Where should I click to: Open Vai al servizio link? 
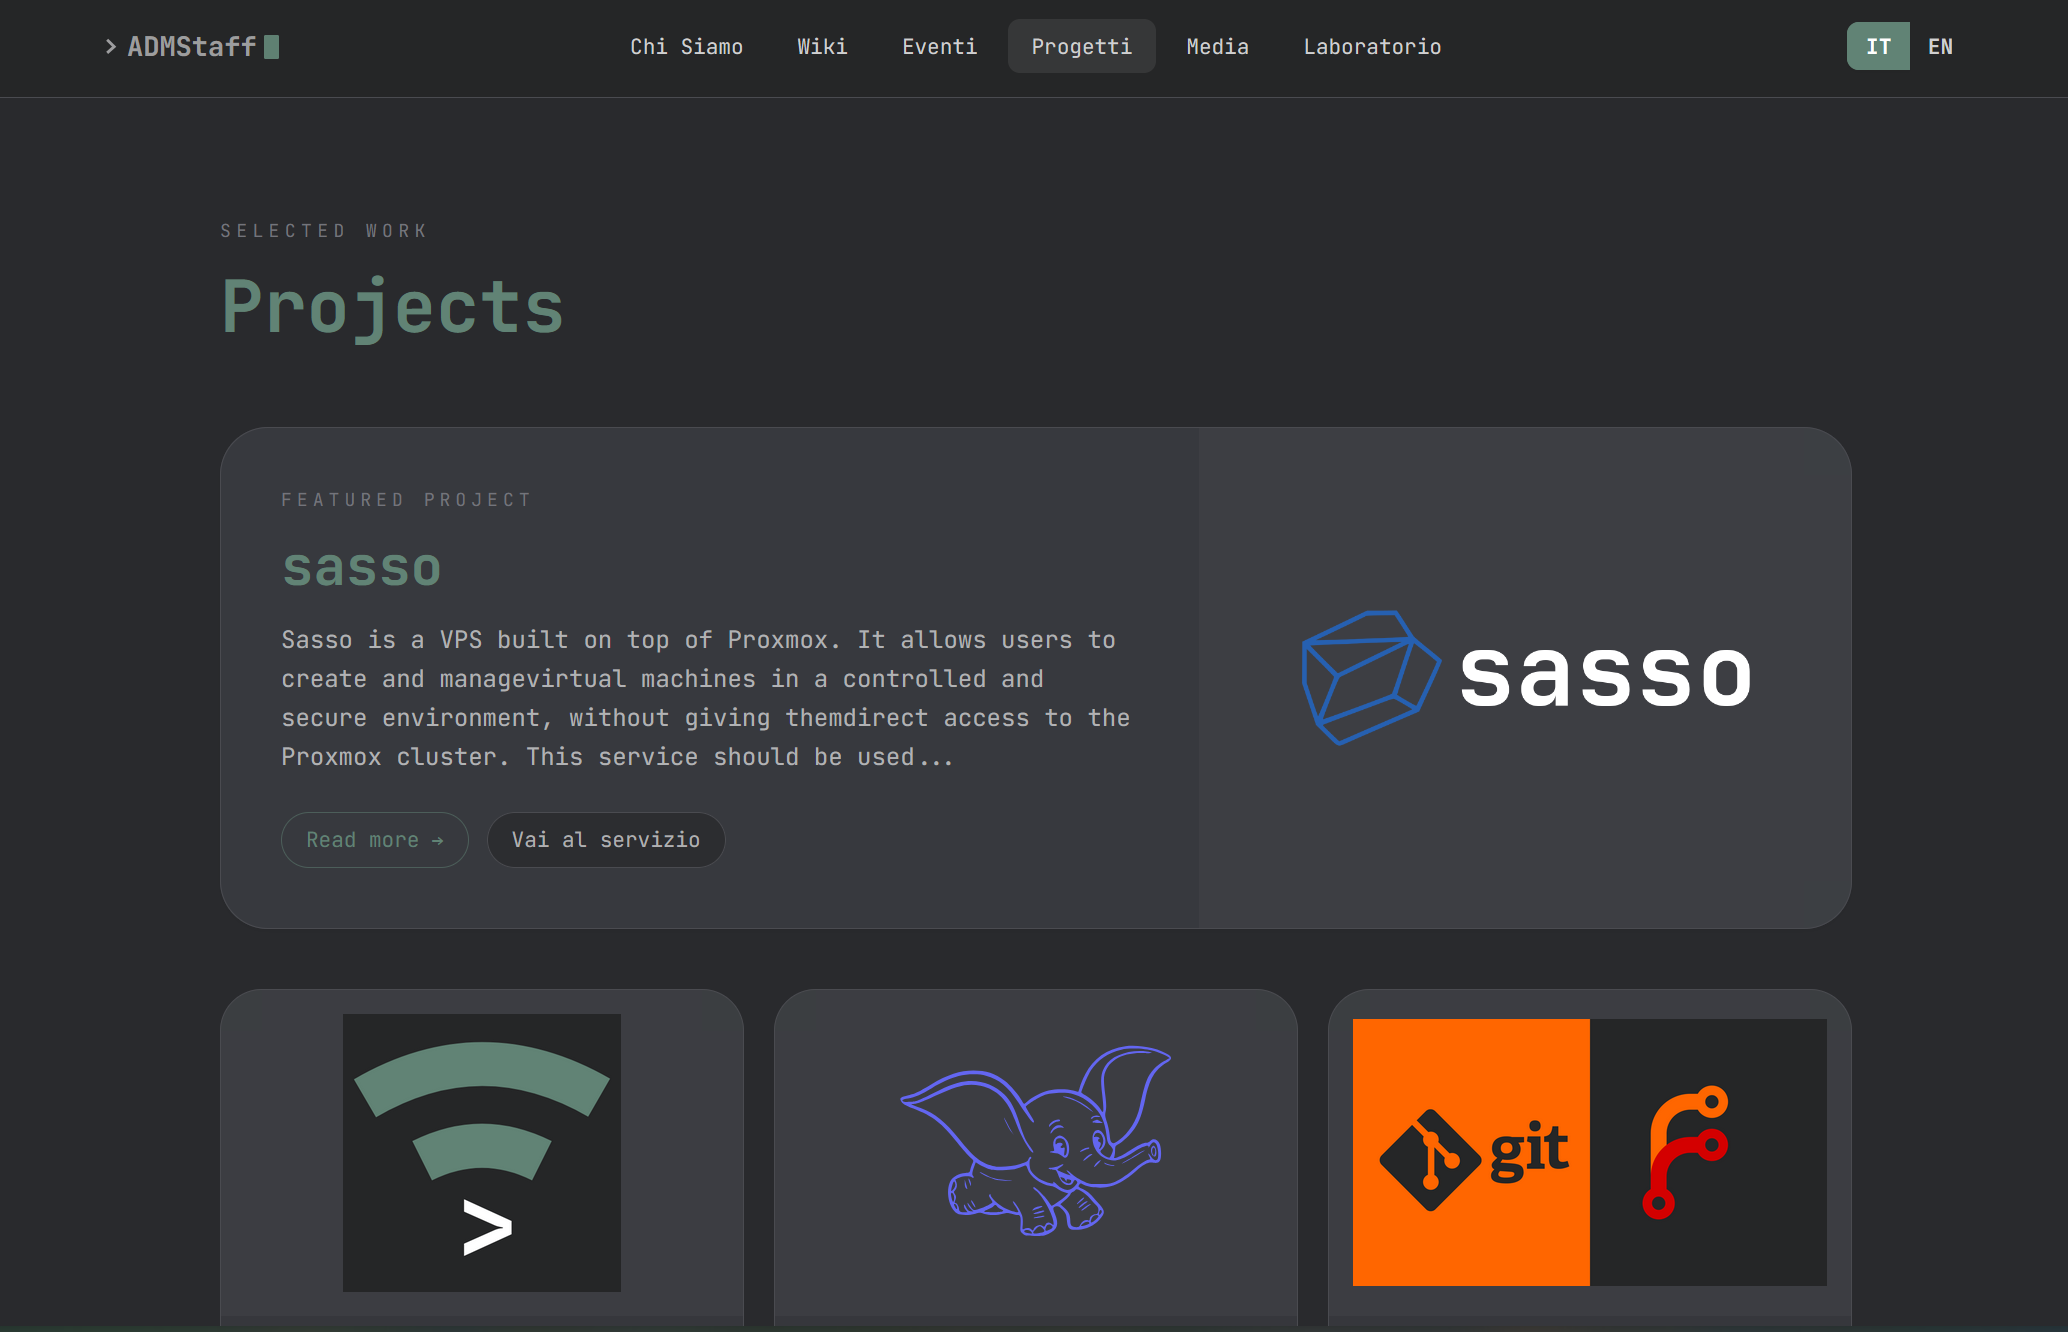click(x=606, y=840)
